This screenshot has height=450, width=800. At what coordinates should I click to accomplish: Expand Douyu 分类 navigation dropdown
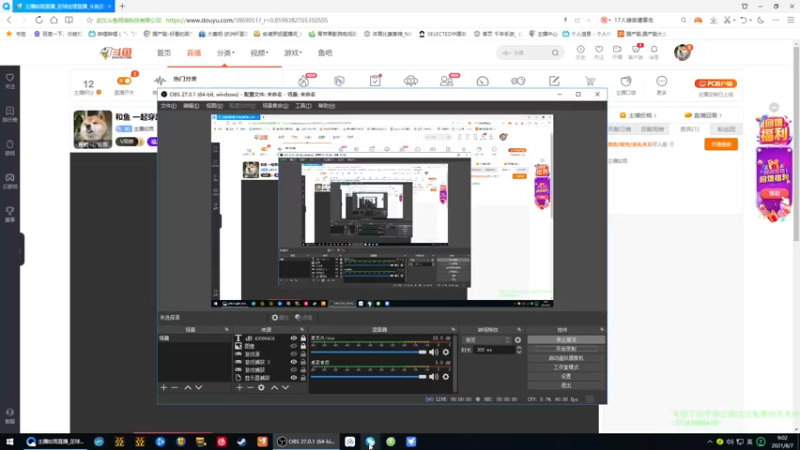coord(226,53)
